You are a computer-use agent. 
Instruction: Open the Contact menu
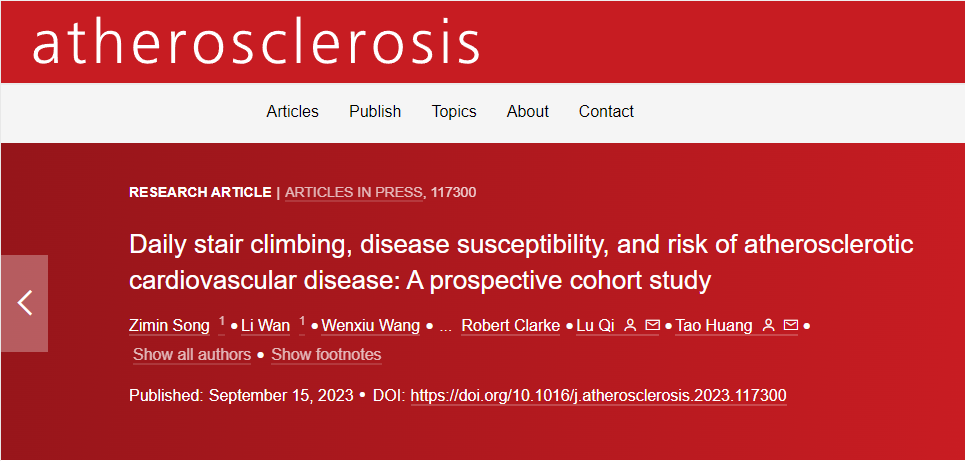click(606, 111)
